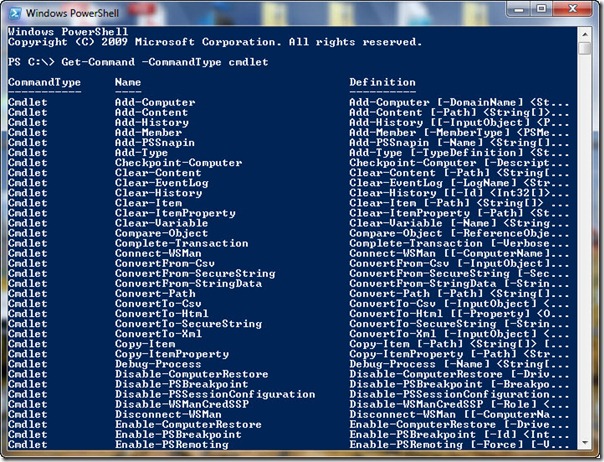The image size is (604, 462).
Task: Click 'Copy-ItemProperty' in the Name column
Action: (x=172, y=354)
